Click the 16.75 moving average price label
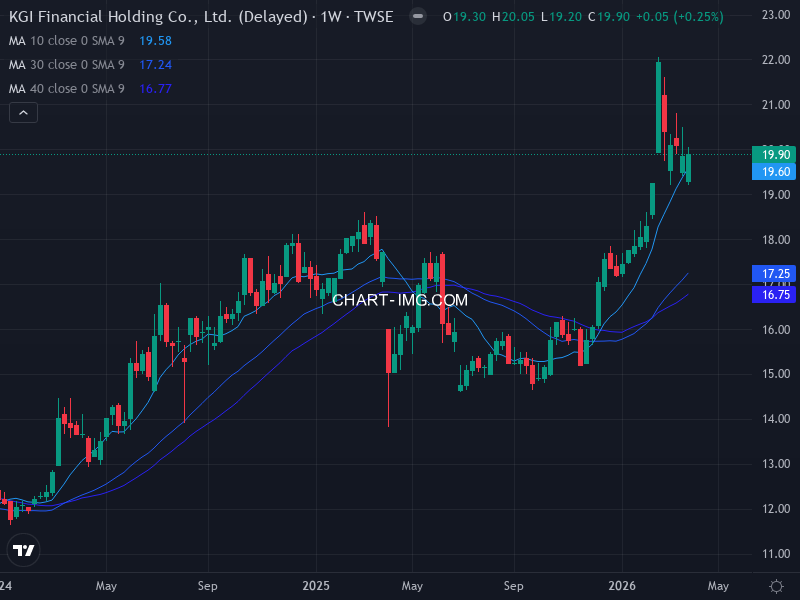The width and height of the screenshot is (800, 600). pyautogui.click(x=774, y=295)
